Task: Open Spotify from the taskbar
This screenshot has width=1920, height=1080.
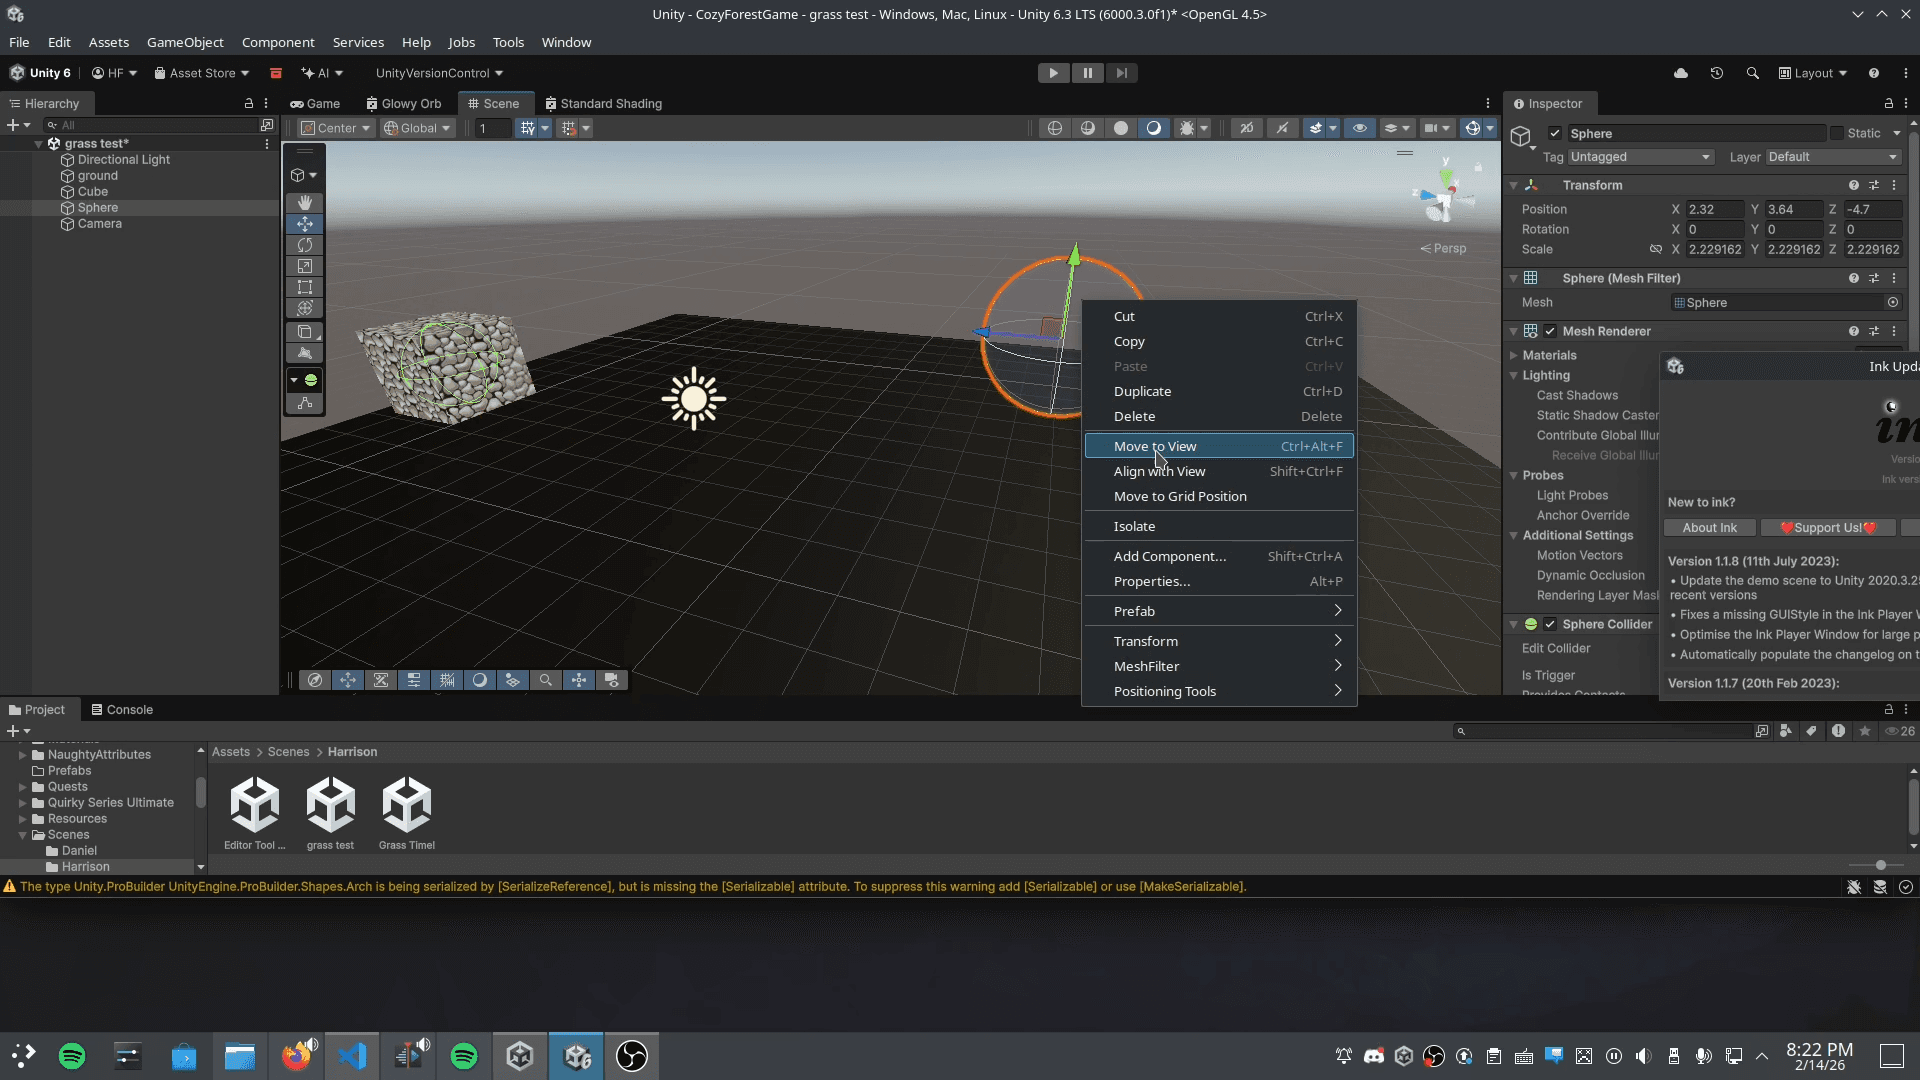Action: [72, 1056]
